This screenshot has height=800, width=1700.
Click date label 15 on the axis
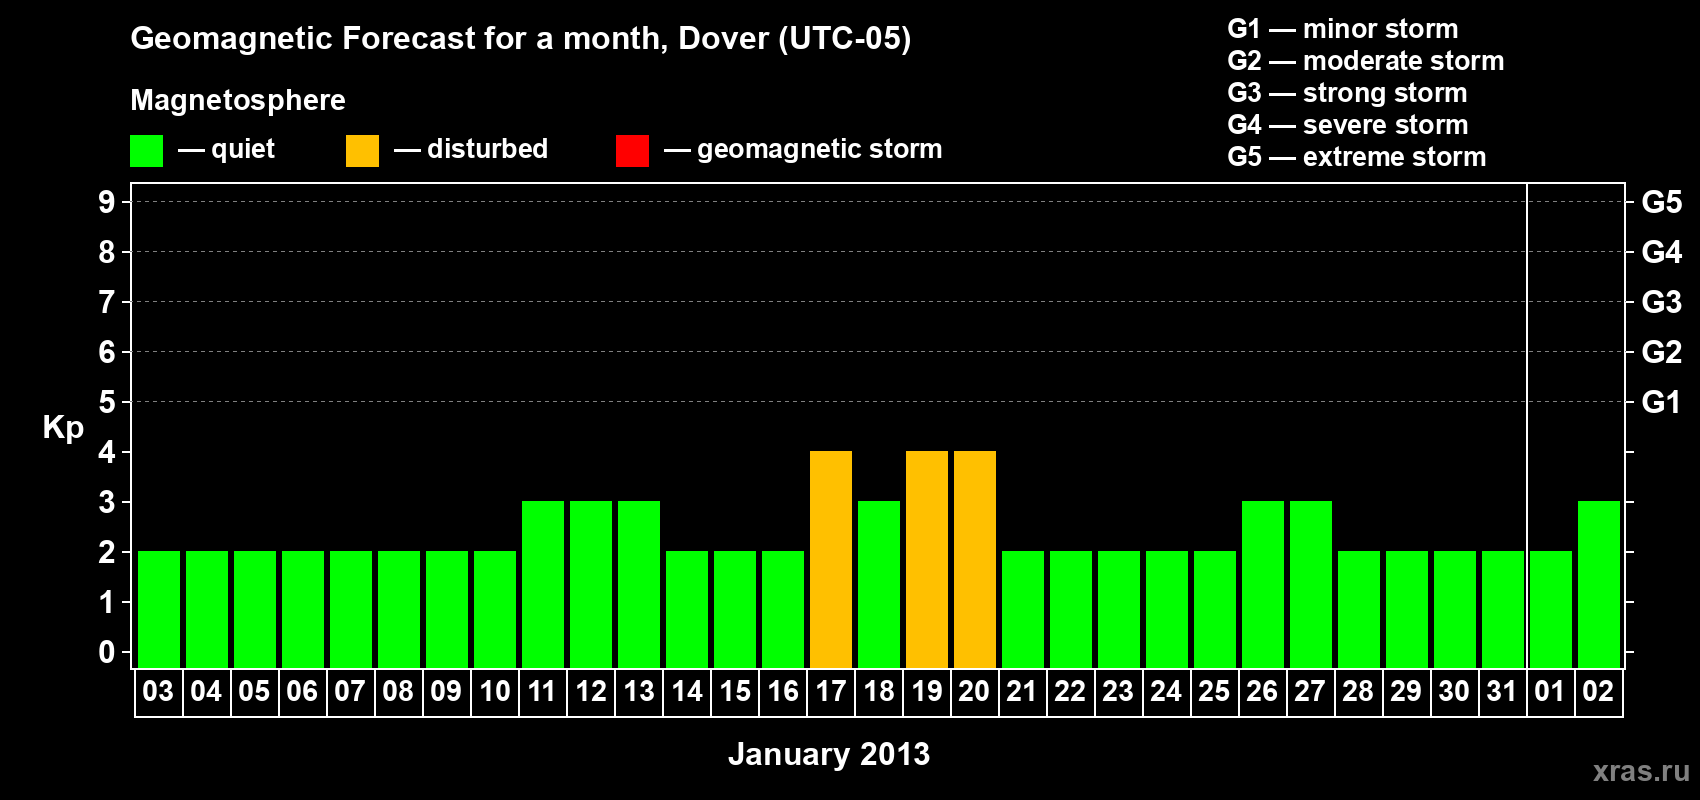(x=734, y=691)
